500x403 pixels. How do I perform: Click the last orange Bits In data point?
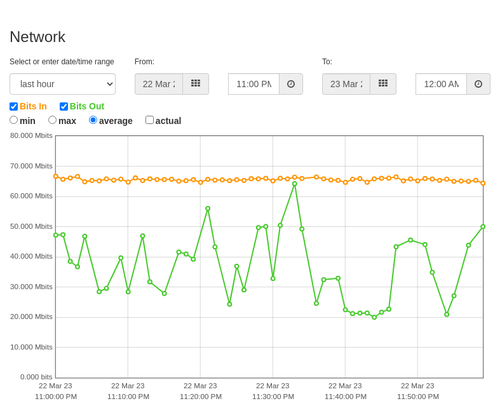[x=483, y=183]
